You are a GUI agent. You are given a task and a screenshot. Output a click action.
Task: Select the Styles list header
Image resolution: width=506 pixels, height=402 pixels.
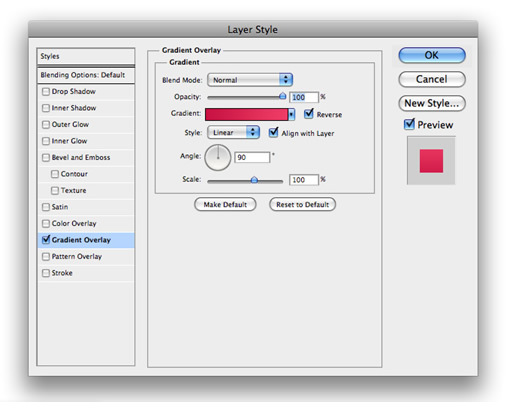(x=86, y=56)
